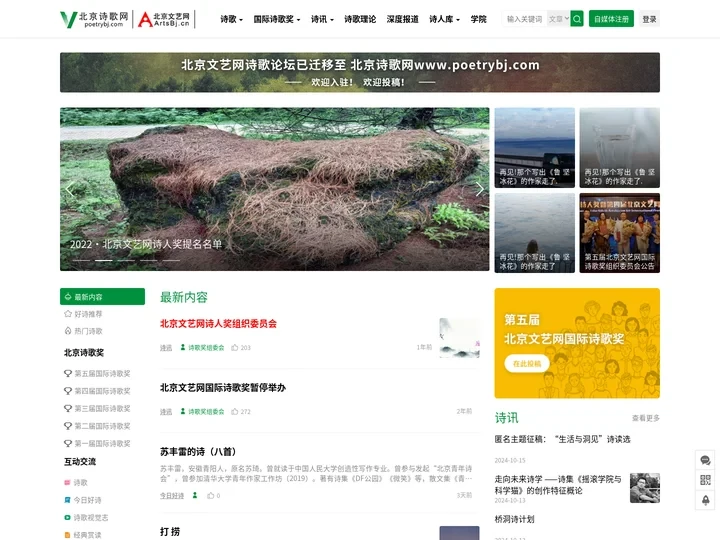The width and height of the screenshot is (720, 540).
Task: Click trophy icon beside 第三届国际诗歌奖
Action: (x=68, y=408)
